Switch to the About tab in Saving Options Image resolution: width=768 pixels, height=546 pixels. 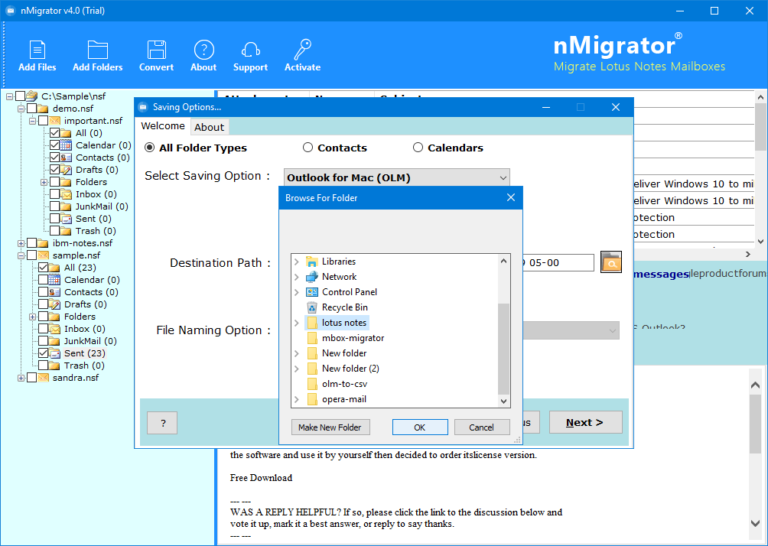[209, 127]
